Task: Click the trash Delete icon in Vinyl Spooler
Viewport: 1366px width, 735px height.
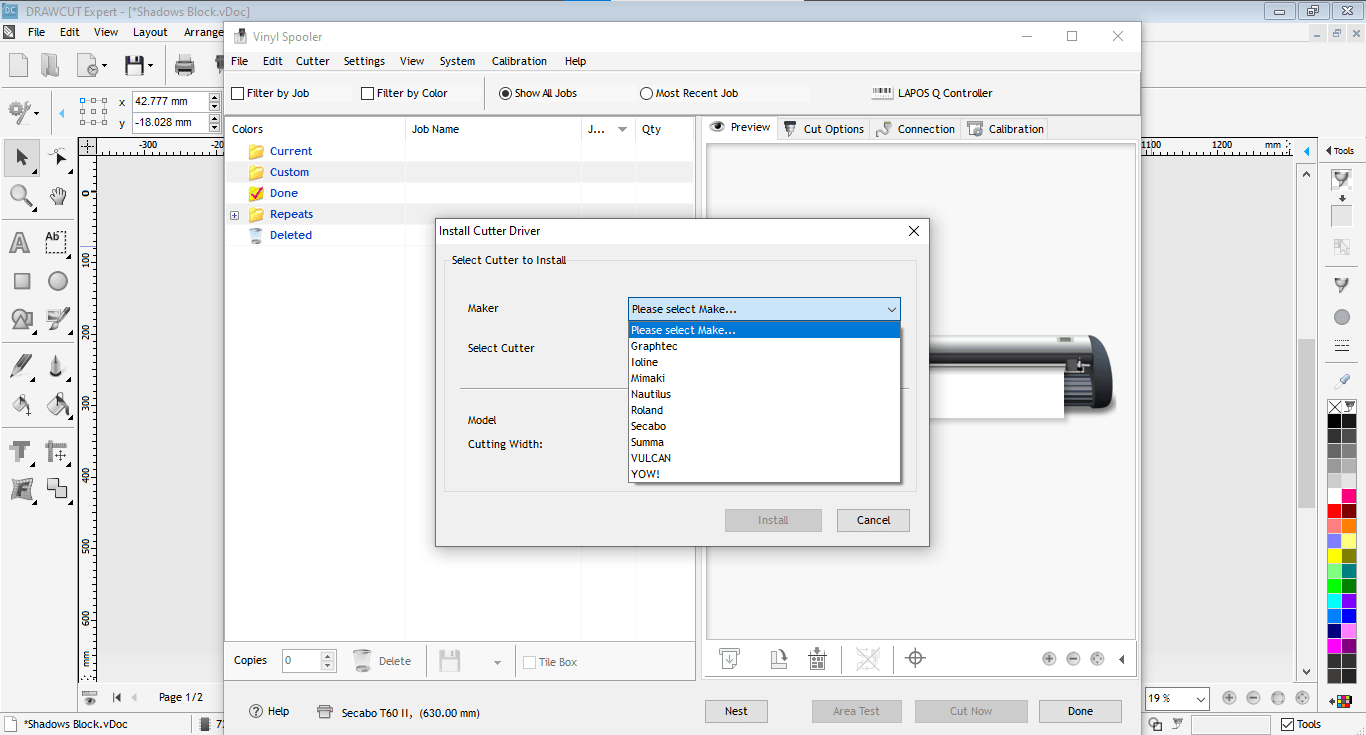Action: (362, 661)
